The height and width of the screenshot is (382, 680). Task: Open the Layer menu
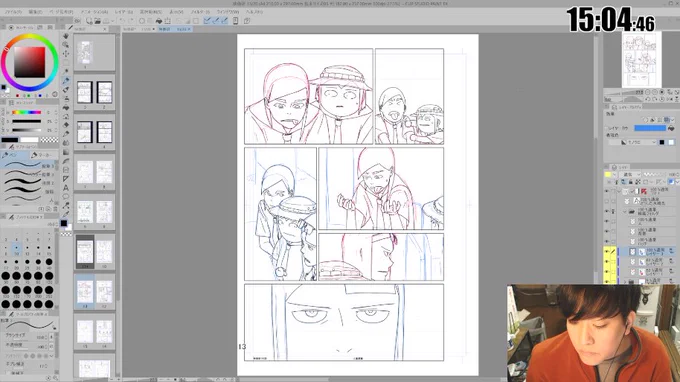pyautogui.click(x=124, y=12)
